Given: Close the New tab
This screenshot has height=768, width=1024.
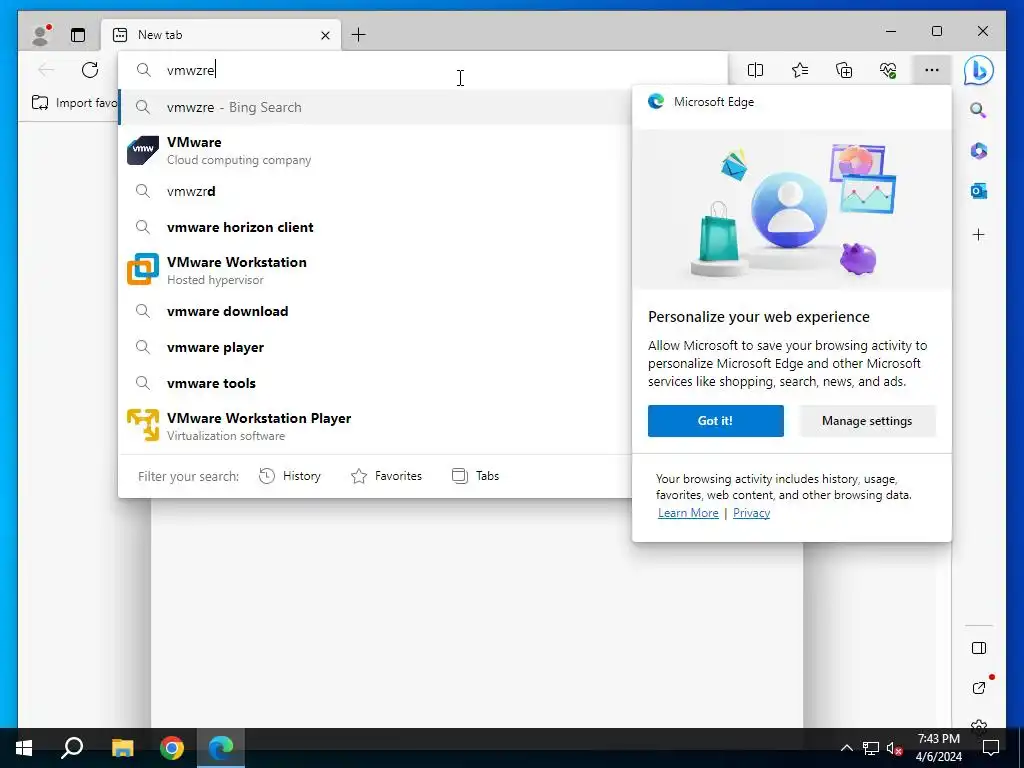Looking at the screenshot, I should 325,35.
